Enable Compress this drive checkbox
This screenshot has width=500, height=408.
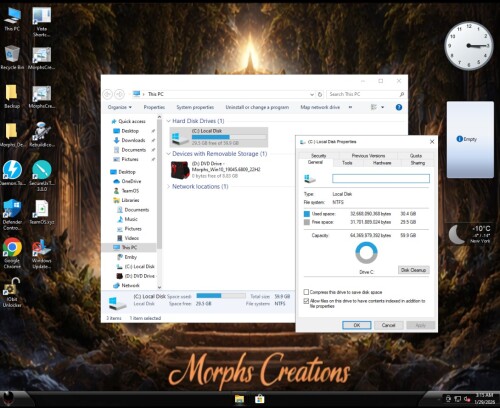[x=306, y=292]
